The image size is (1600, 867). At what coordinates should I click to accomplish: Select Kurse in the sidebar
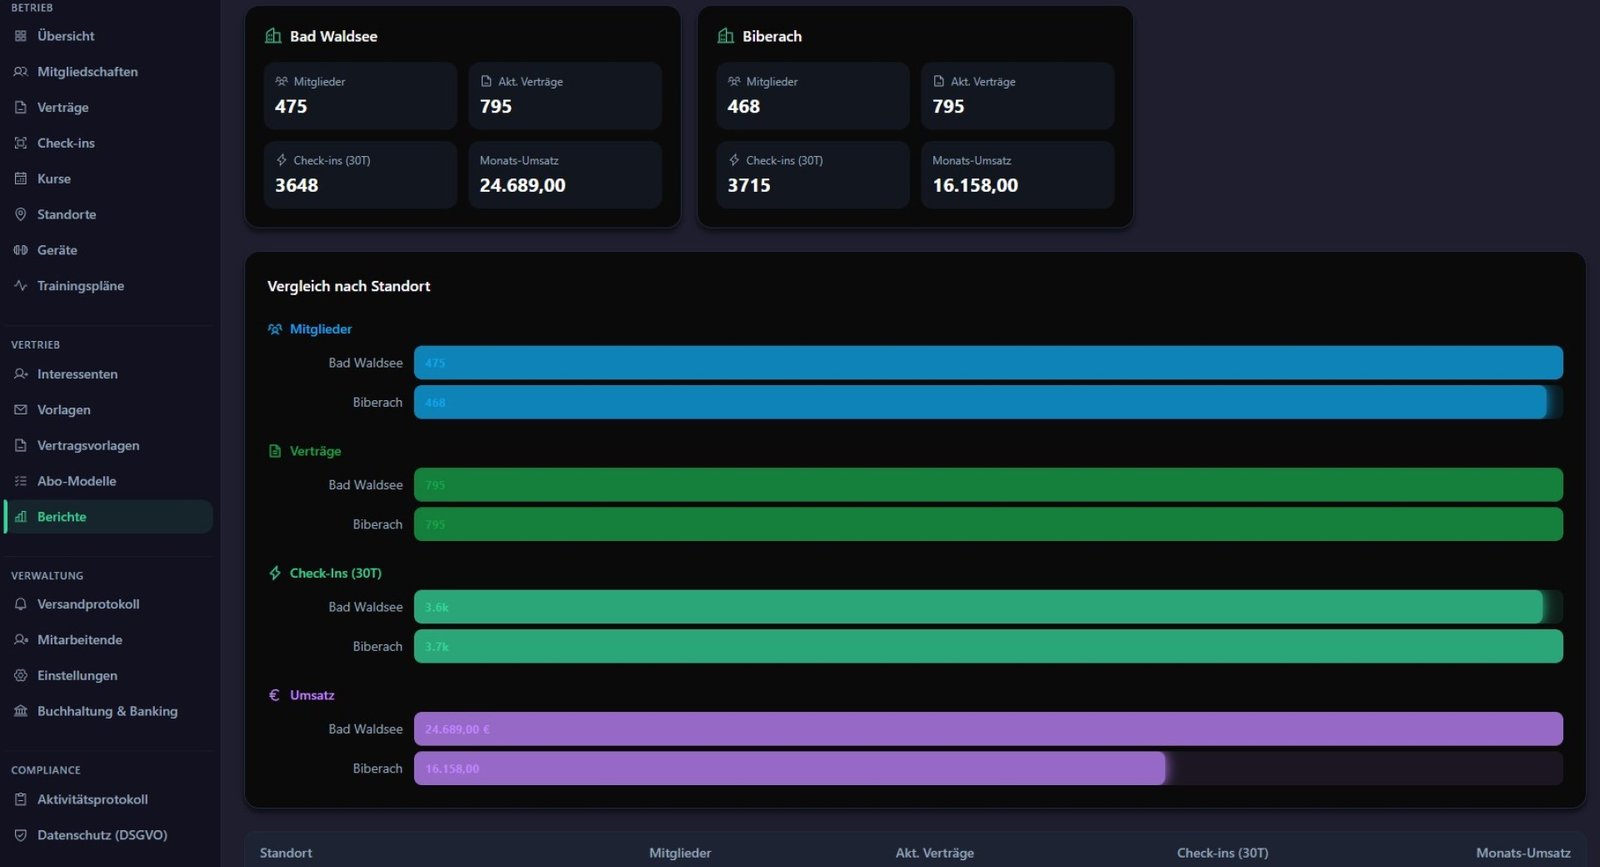coord(108,179)
